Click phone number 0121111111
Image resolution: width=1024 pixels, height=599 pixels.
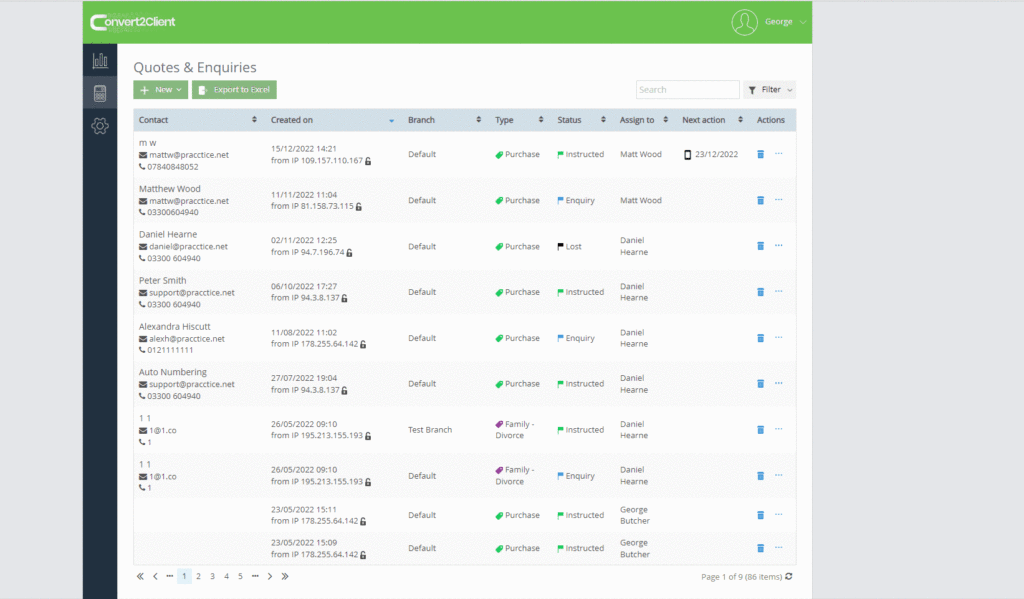(170, 350)
